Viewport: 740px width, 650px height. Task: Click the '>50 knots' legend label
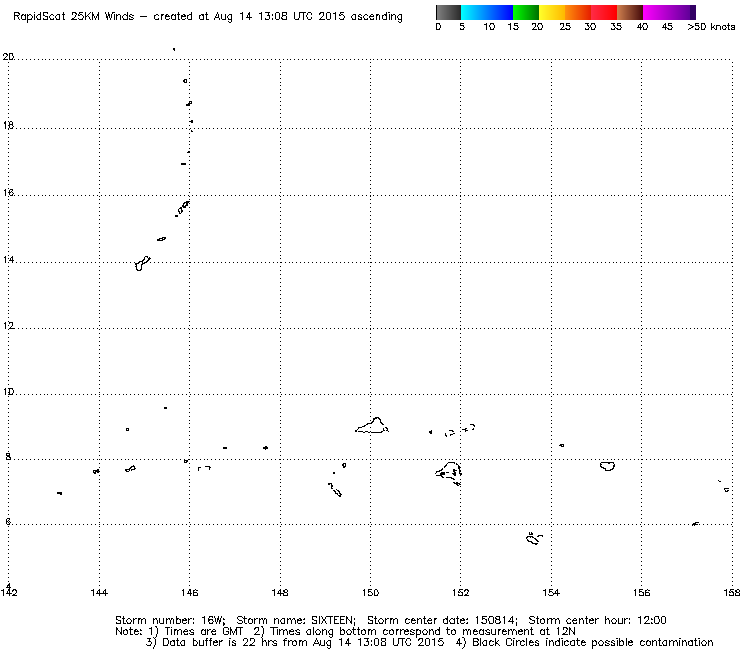[711, 27]
